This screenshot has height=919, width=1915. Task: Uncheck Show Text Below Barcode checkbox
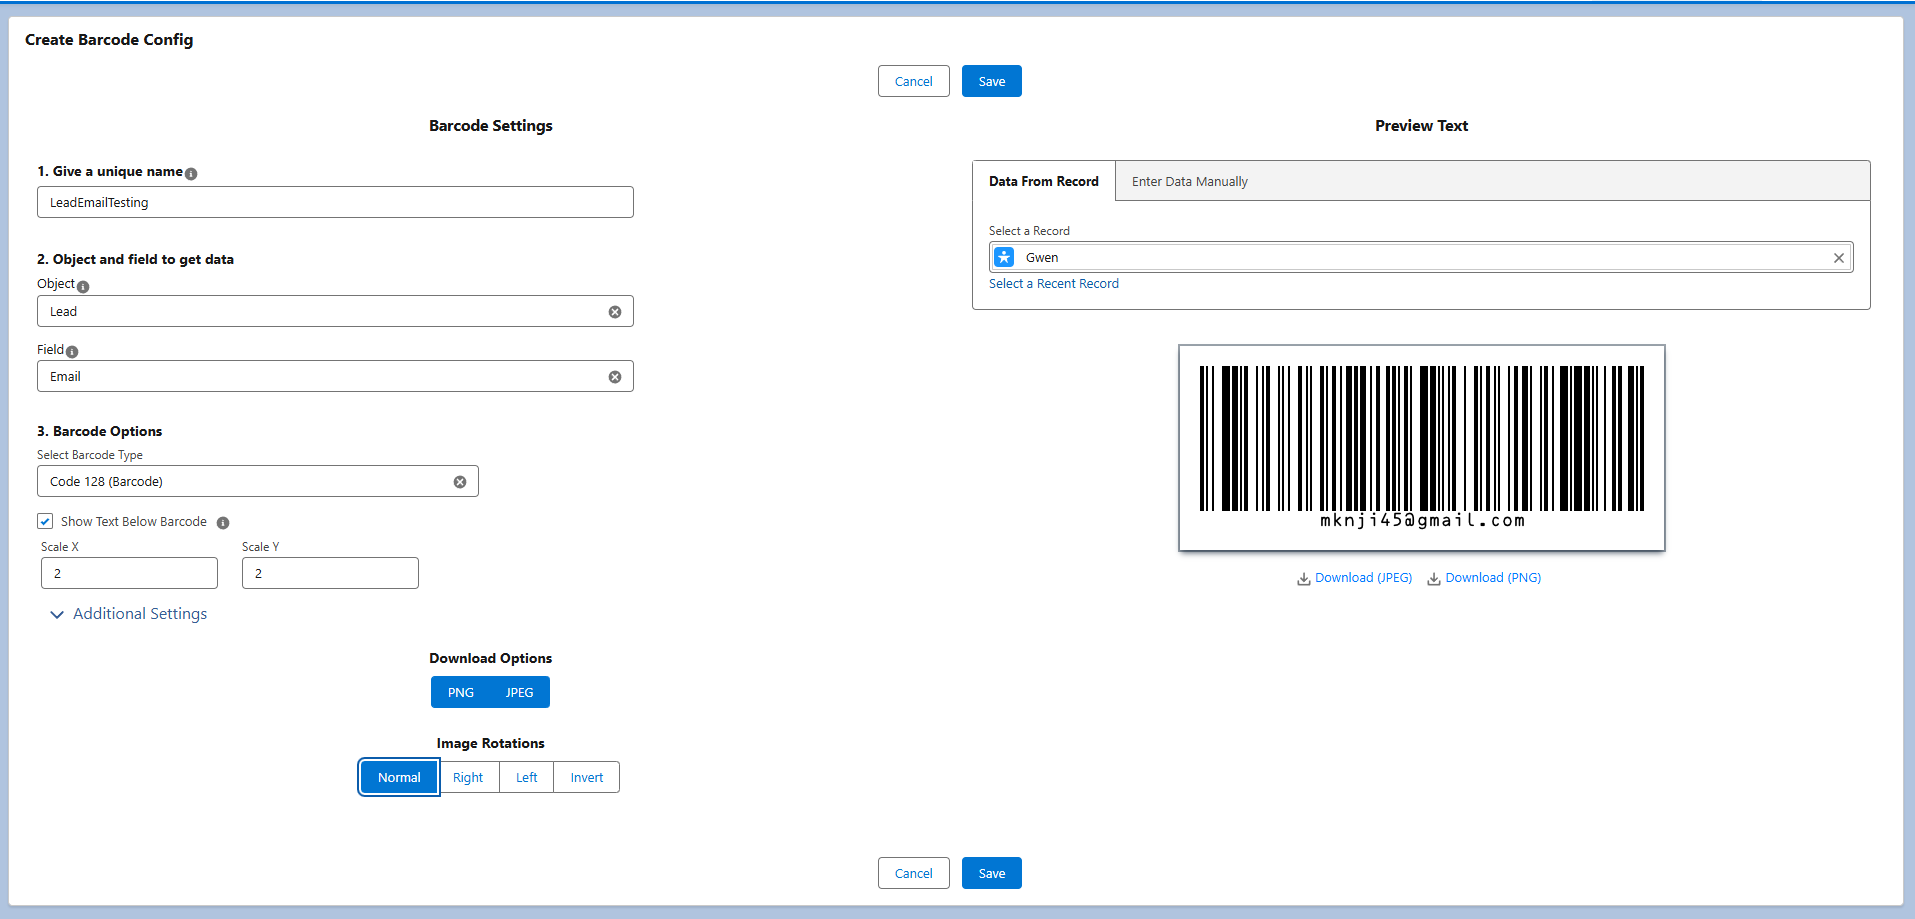pos(45,521)
